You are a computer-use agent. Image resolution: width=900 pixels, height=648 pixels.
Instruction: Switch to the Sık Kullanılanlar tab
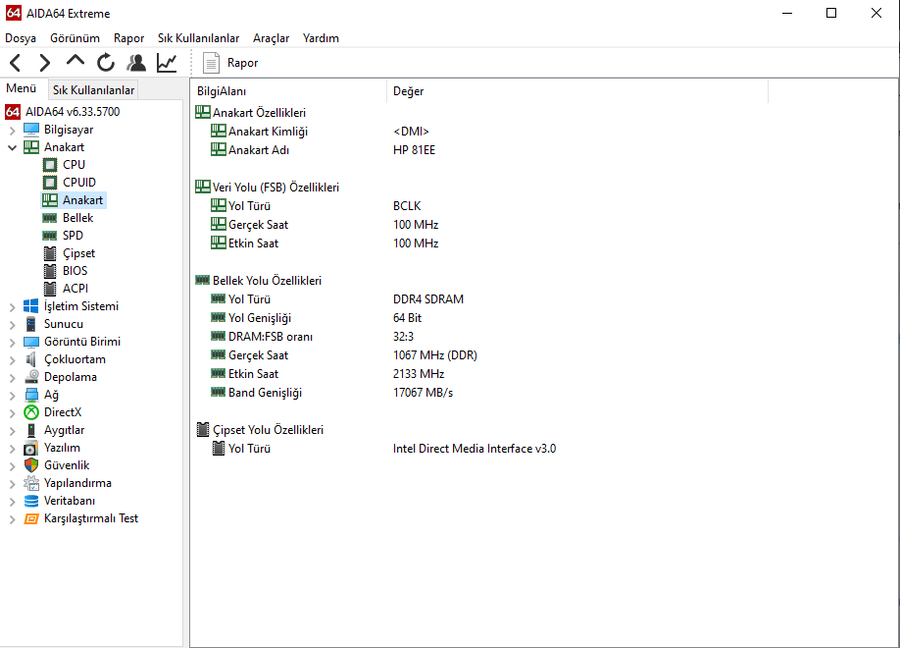point(93,90)
